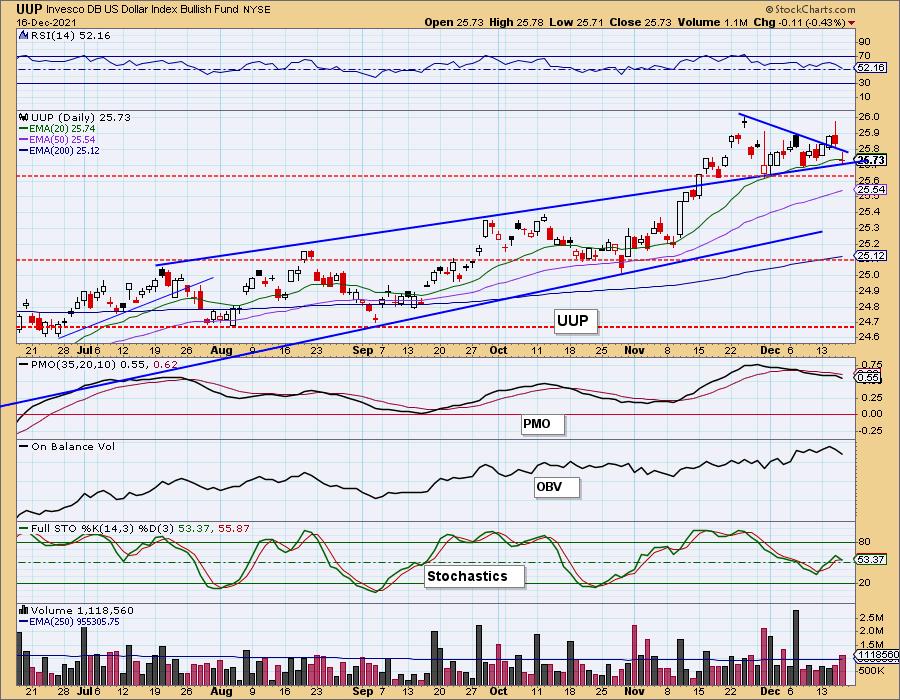
Task: Click the Invesco DB US Dollar Index Bullish Fund name
Action: 143,10
